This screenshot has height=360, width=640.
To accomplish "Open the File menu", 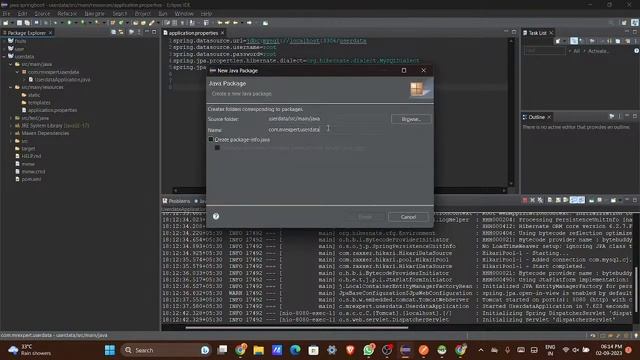I will click(6, 13).
